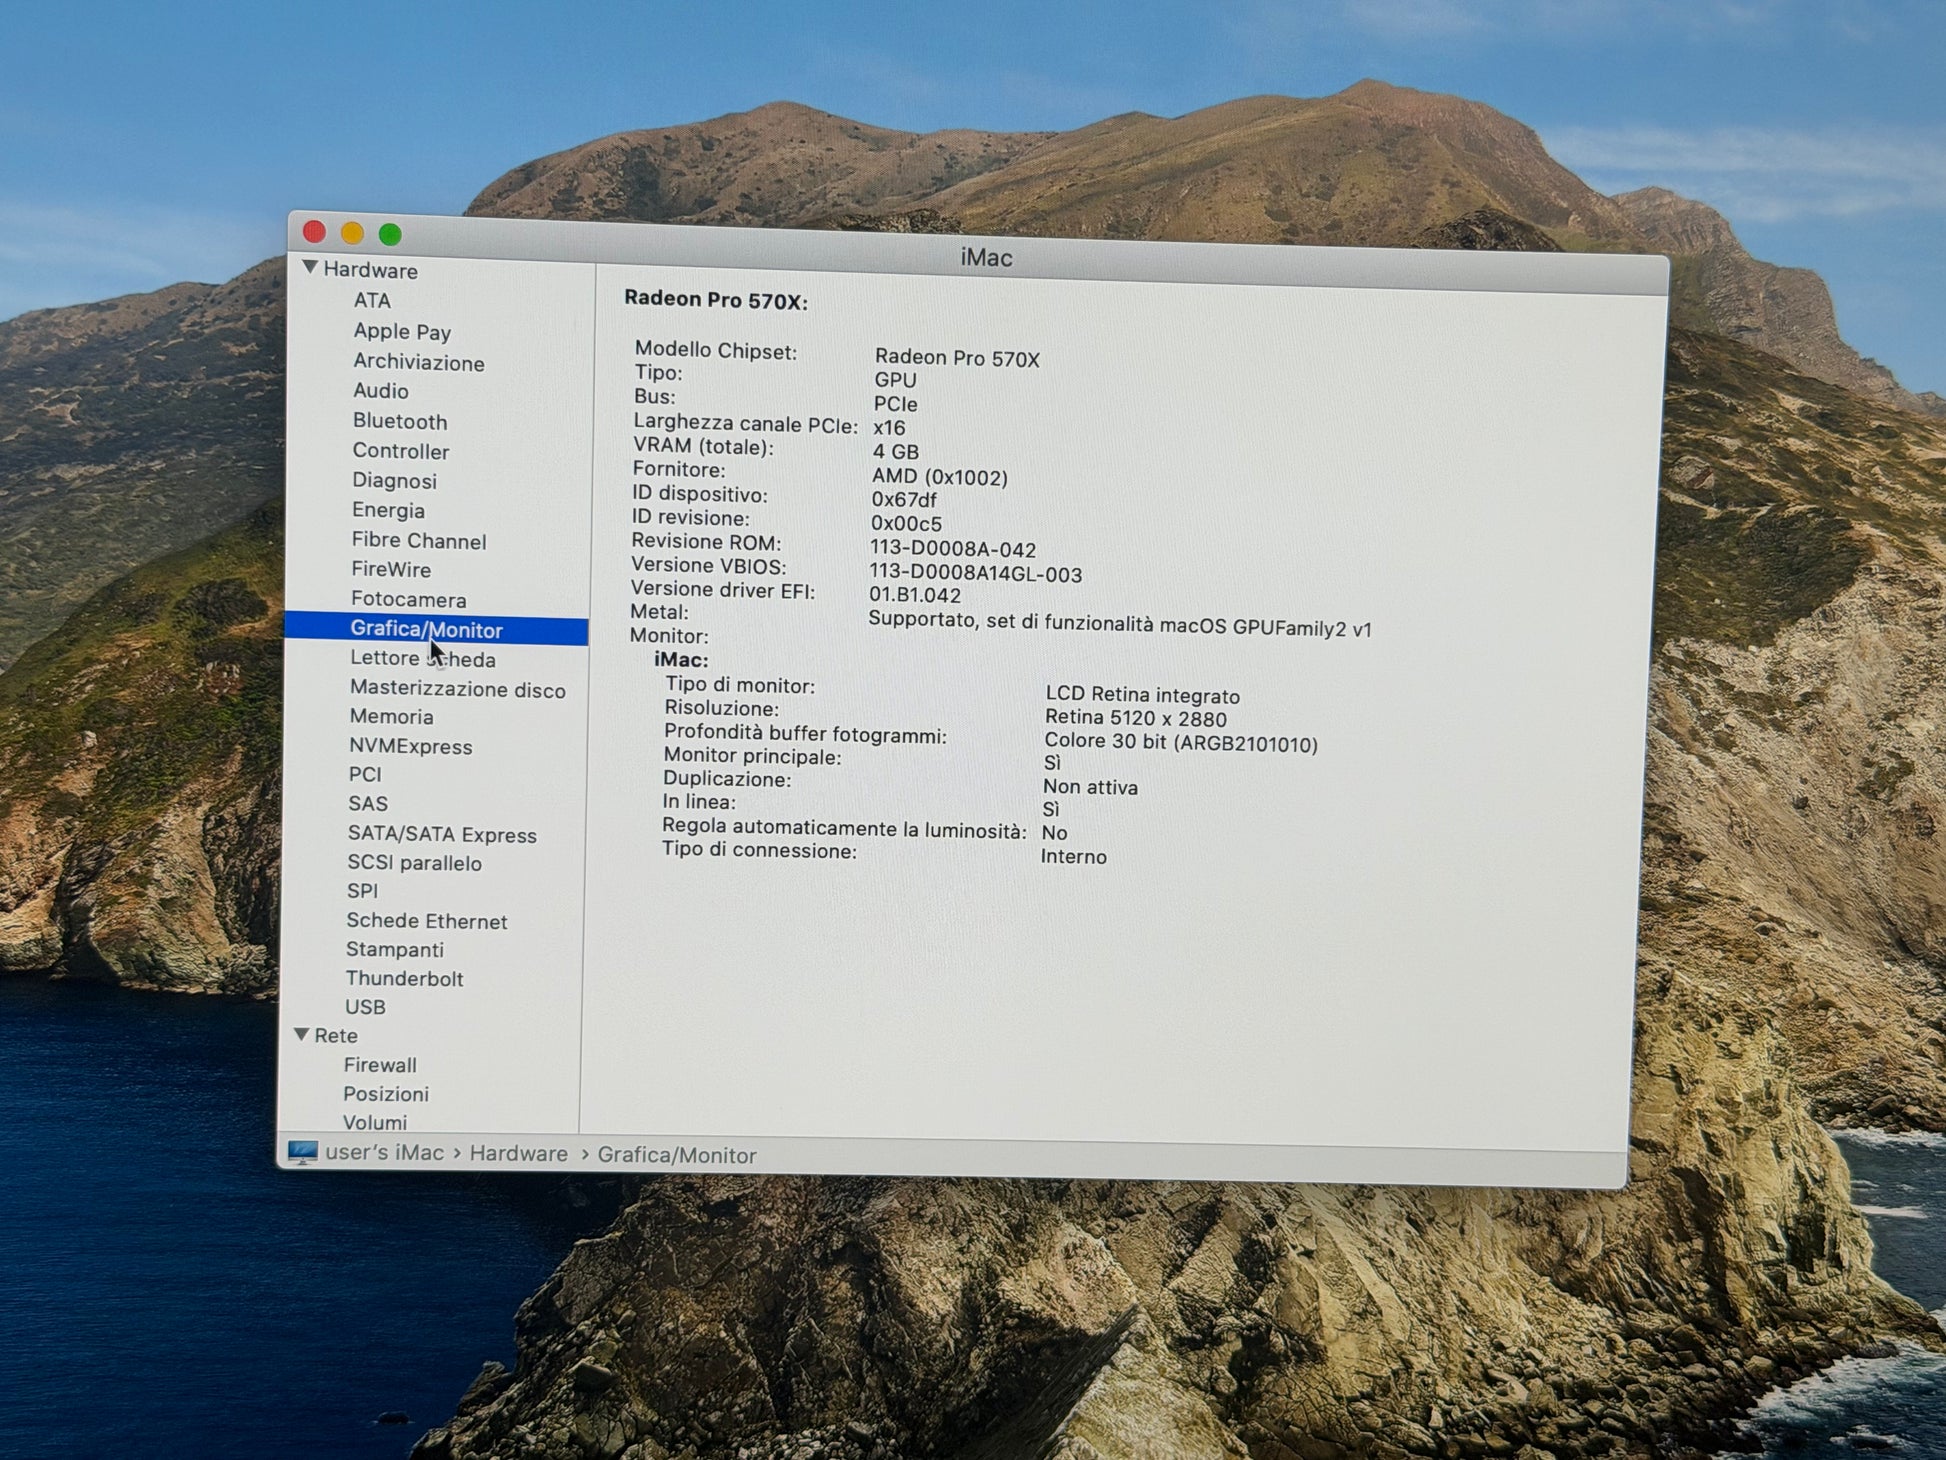Screen dimensions: 1946x1460
Task: Select SAS in the sidebar
Action: pos(367,803)
